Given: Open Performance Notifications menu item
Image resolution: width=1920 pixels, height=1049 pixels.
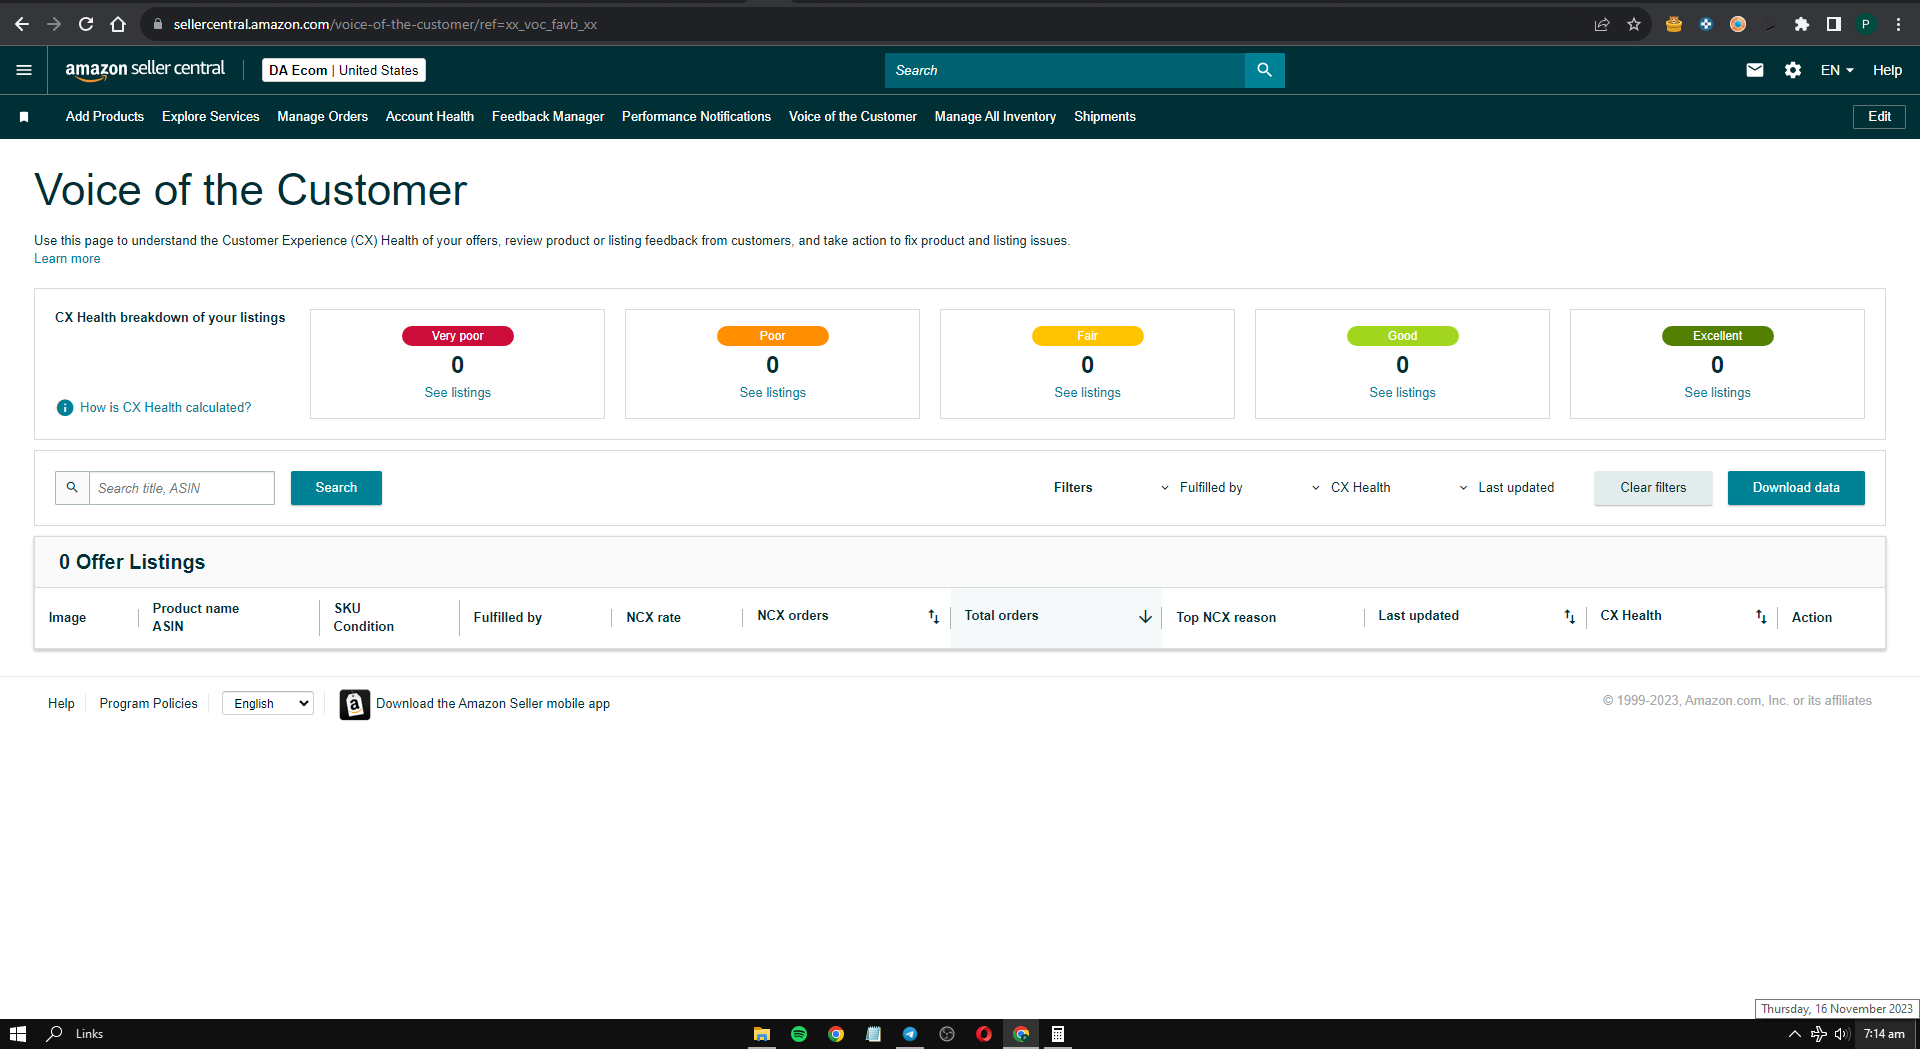Looking at the screenshot, I should point(697,117).
